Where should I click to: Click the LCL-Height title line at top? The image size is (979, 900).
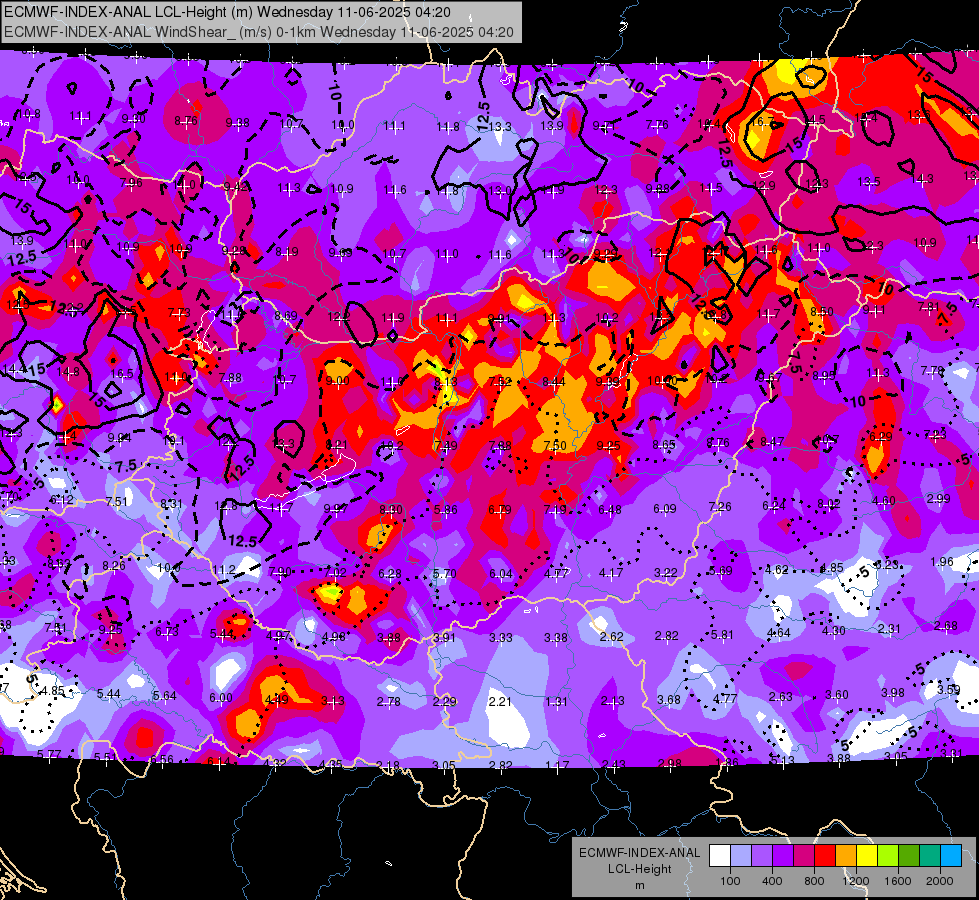pyautogui.click(x=227, y=12)
